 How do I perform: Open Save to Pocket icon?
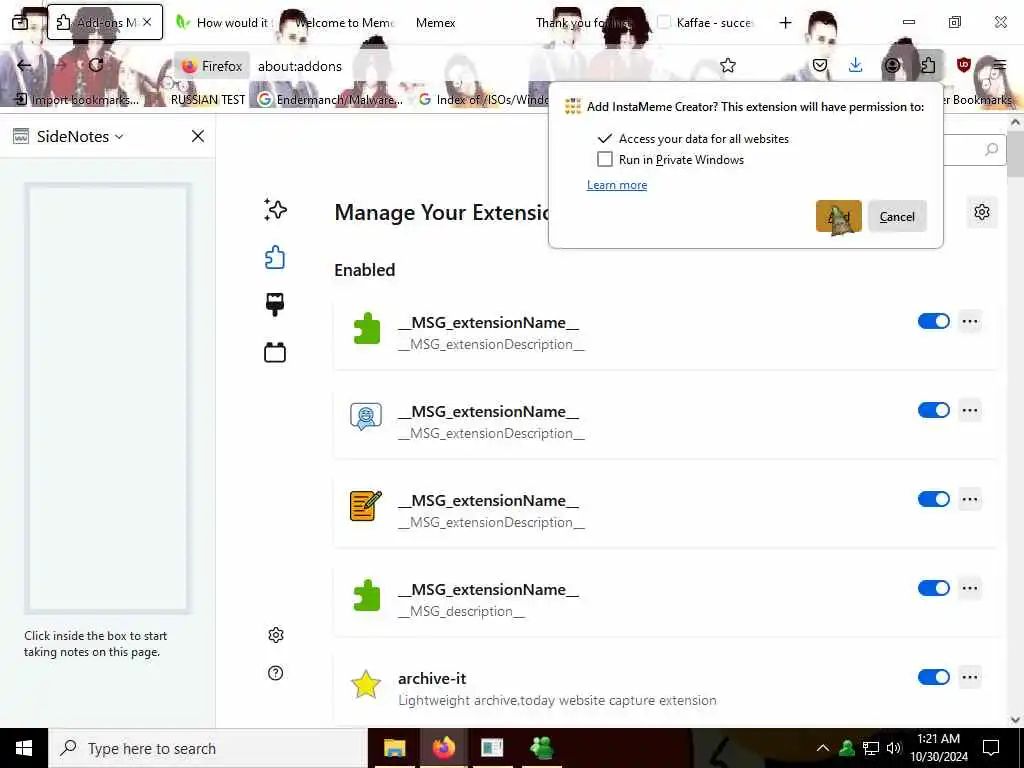point(820,65)
